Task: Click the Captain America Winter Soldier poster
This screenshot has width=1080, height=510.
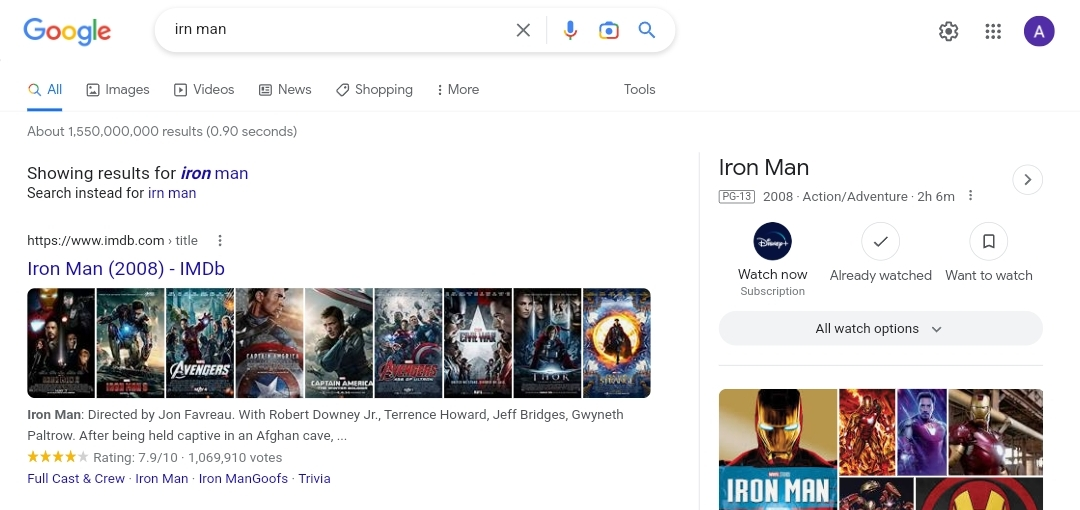Action: [339, 343]
